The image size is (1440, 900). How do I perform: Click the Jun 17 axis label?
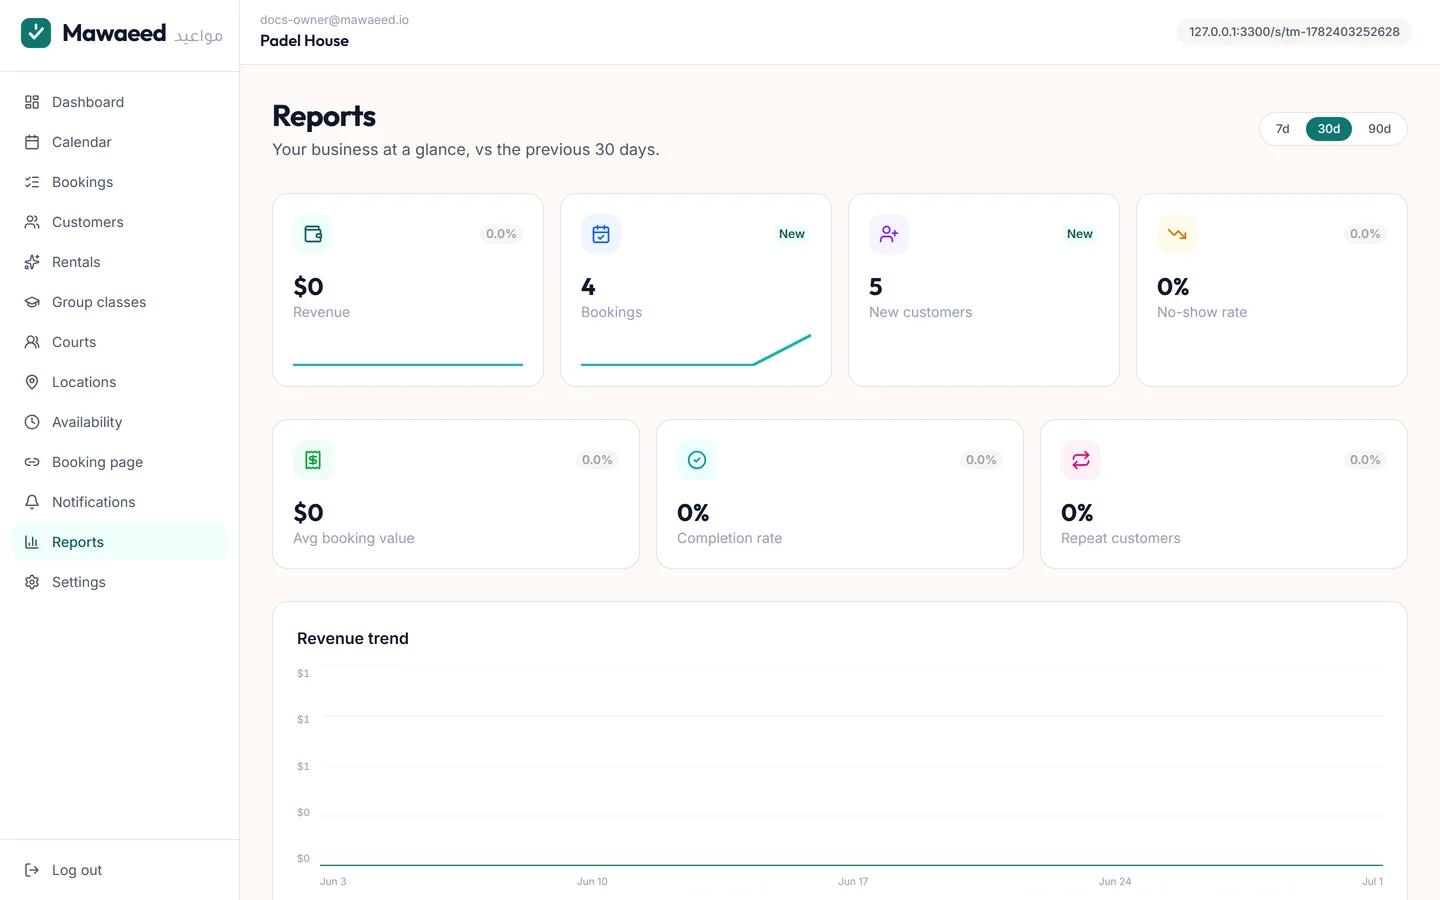tap(853, 882)
